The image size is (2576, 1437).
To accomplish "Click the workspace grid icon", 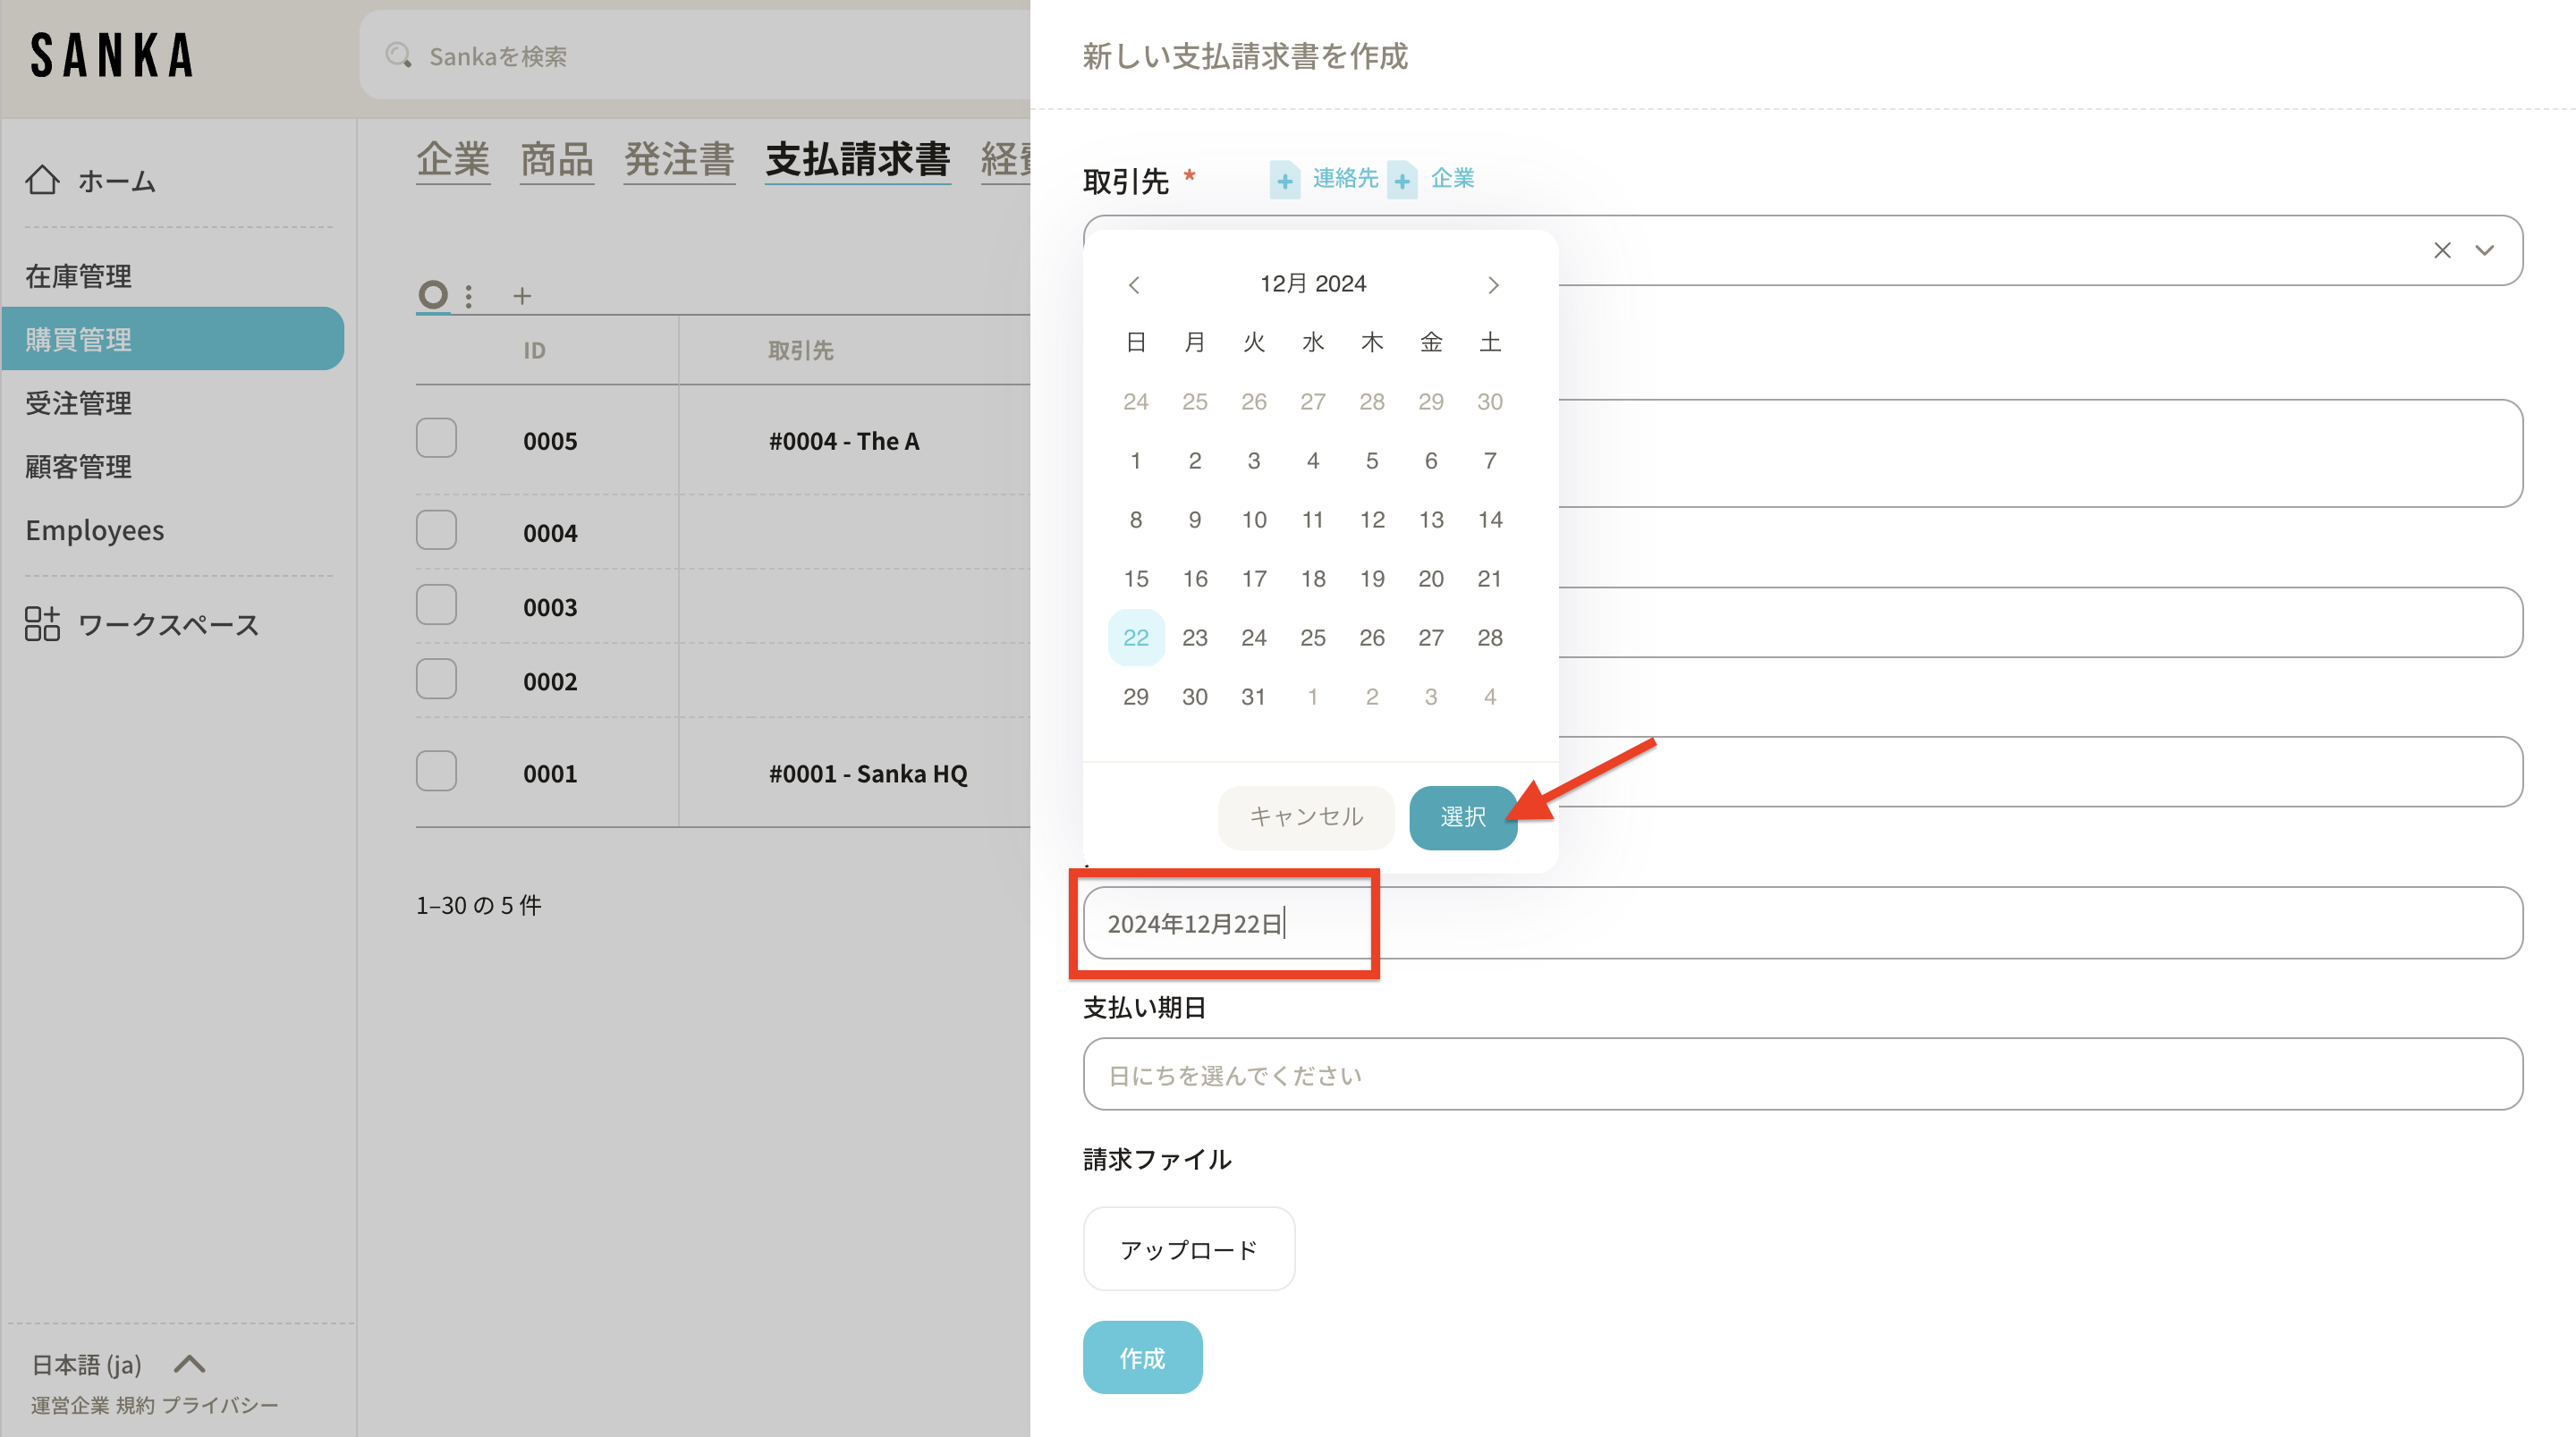I will 42,624.
